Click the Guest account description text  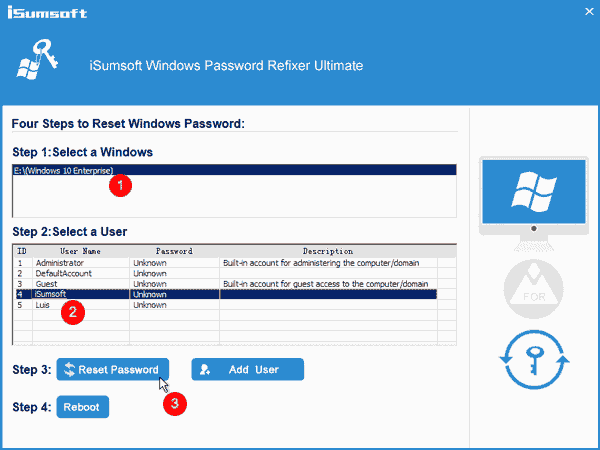coord(325,284)
